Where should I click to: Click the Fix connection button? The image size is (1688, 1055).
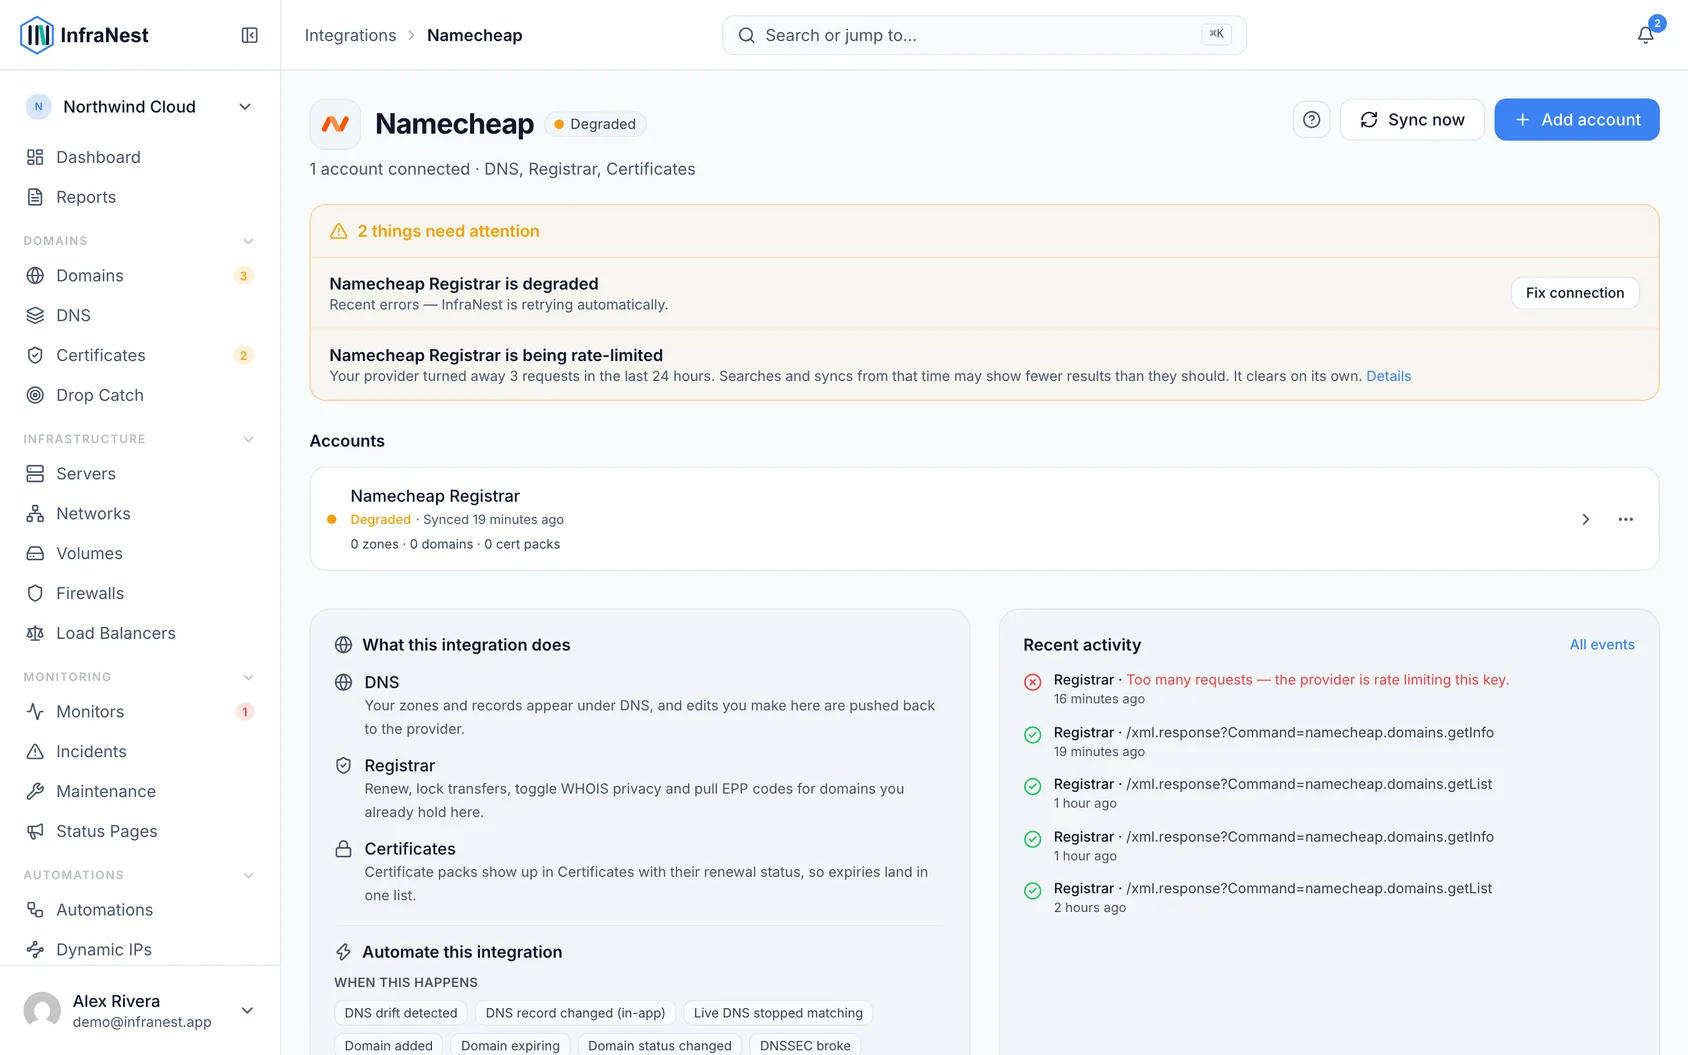click(x=1575, y=293)
